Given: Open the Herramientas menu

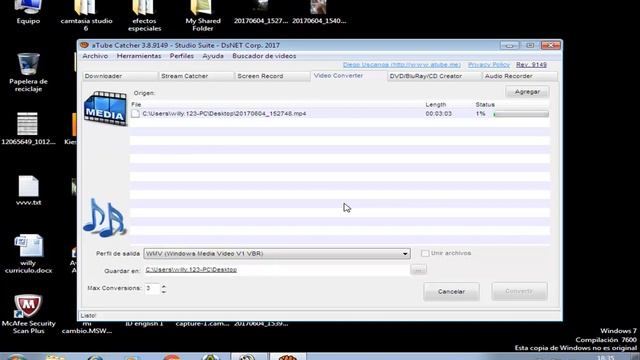Looking at the screenshot, I should [x=139, y=56].
